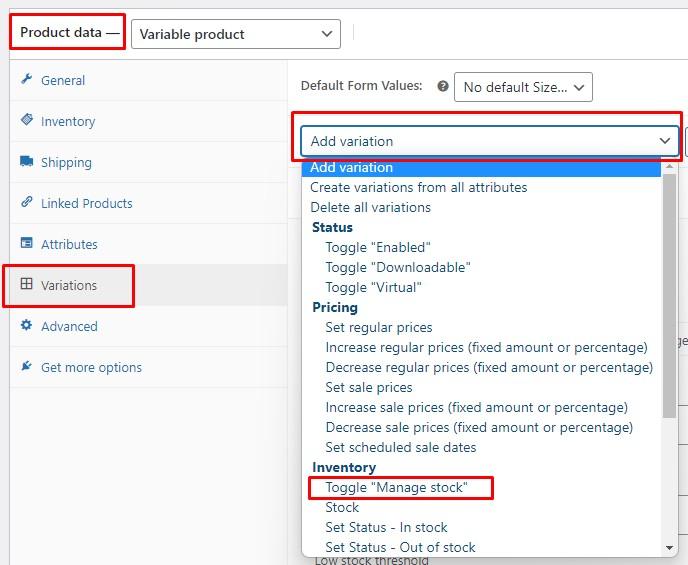Viewport: 688px width, 565px height.
Task: Click the Inventory tag icon
Action: [27, 121]
